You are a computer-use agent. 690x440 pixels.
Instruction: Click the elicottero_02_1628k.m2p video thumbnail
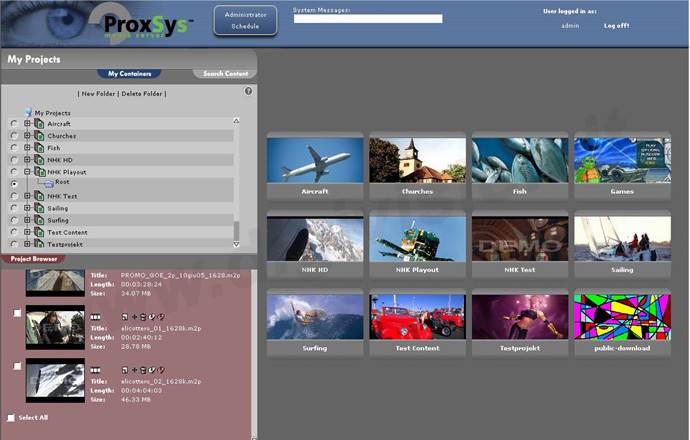[x=55, y=381]
